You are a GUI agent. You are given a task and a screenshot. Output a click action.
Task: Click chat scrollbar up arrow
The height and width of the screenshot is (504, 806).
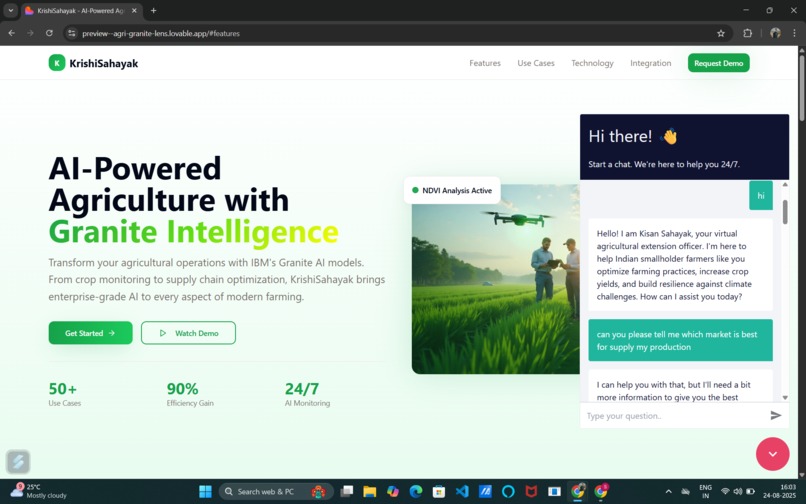785,184
